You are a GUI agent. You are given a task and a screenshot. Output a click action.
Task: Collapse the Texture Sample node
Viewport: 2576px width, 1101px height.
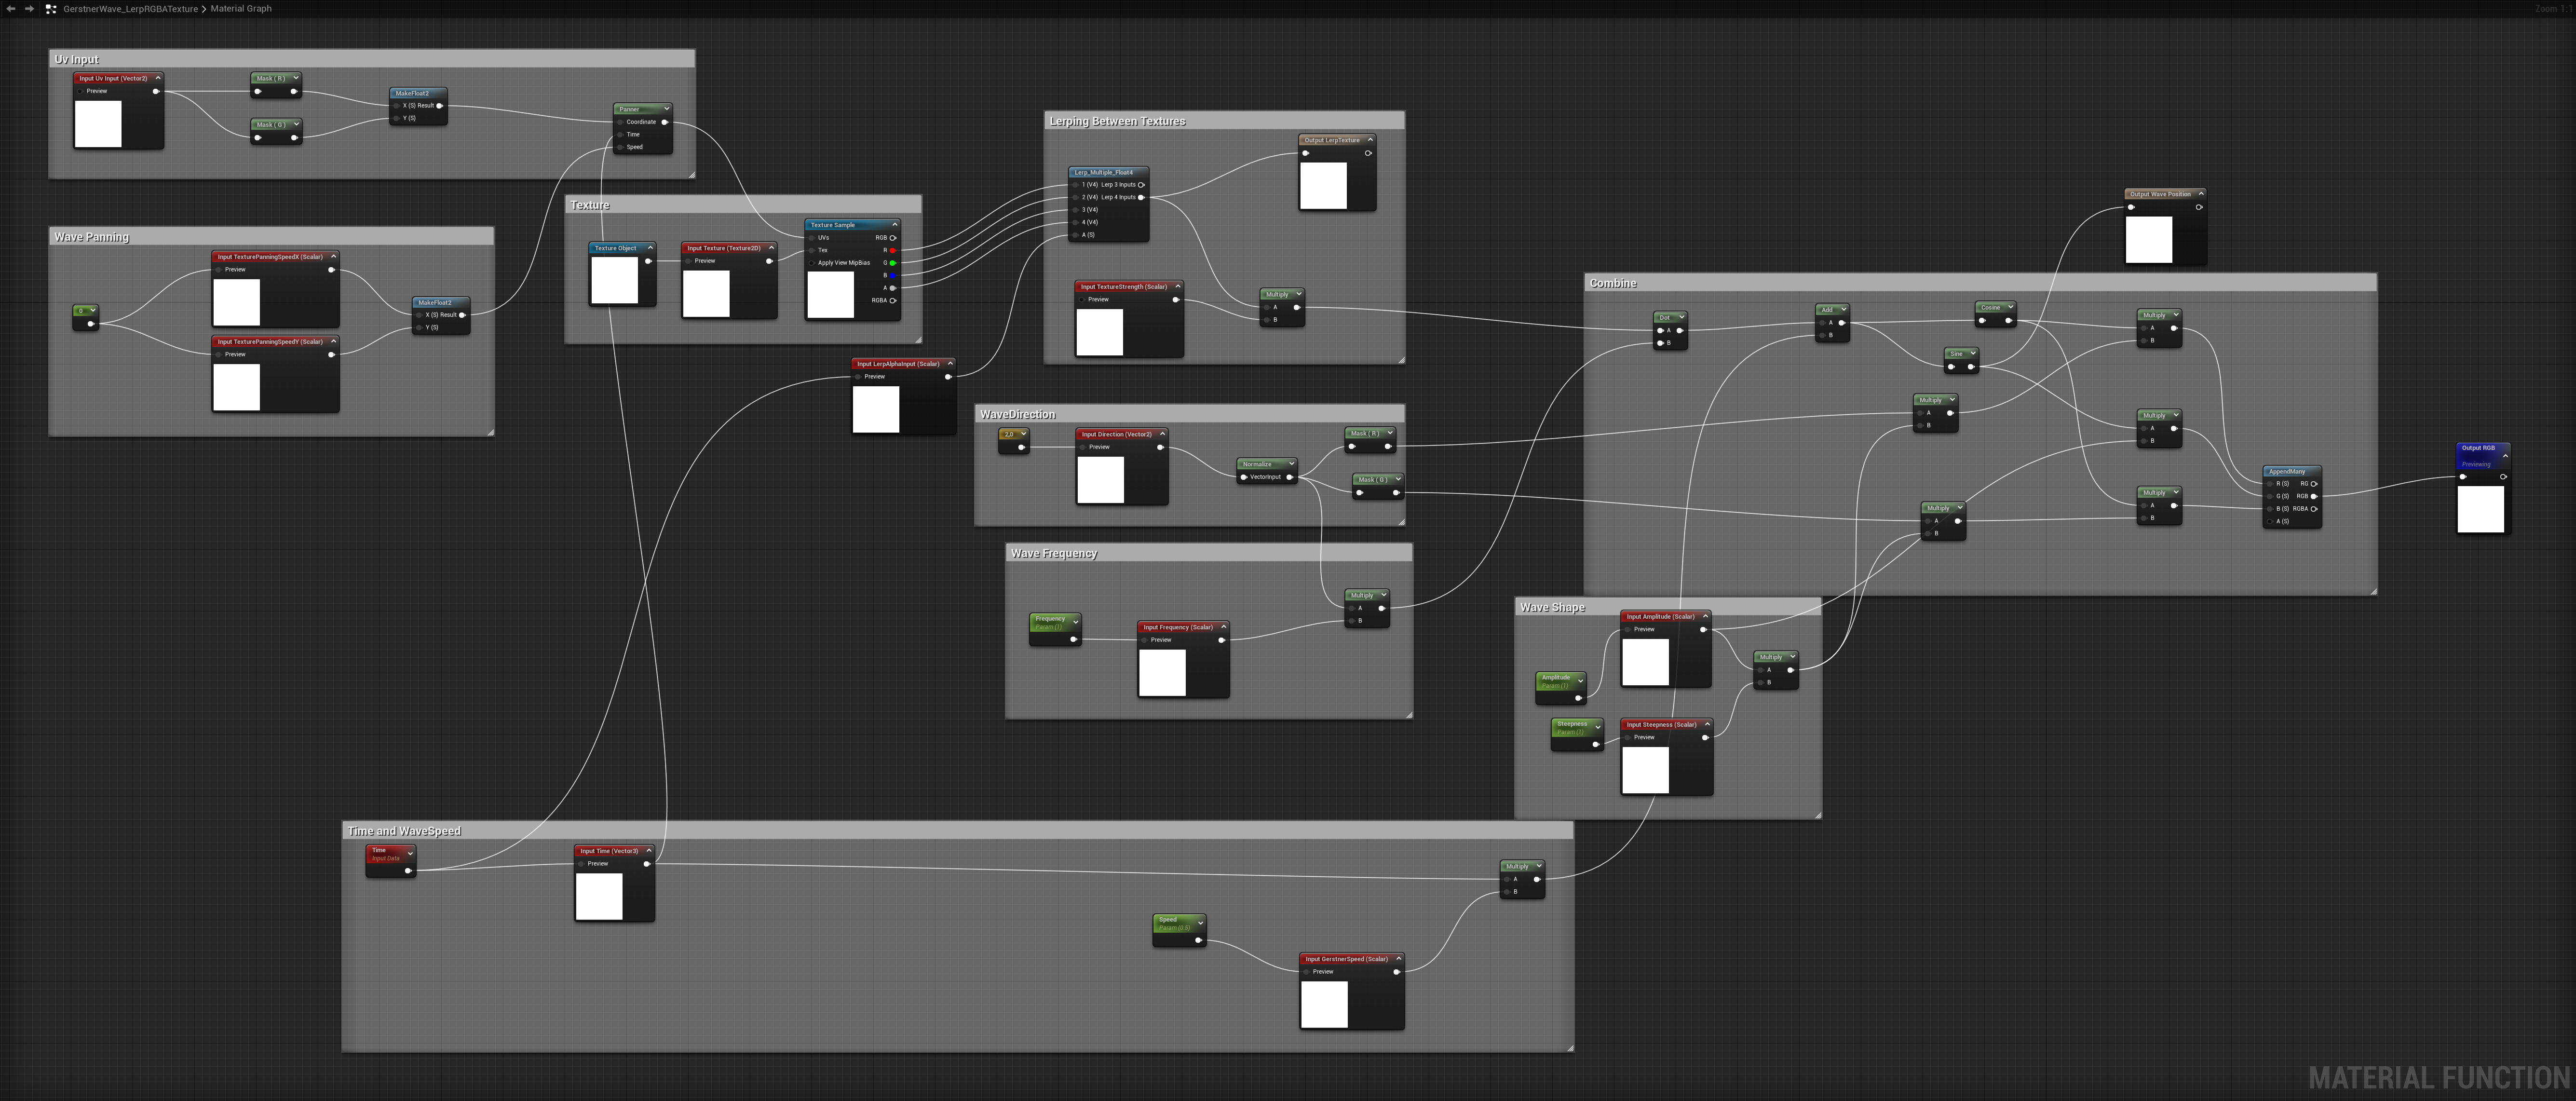tap(894, 225)
